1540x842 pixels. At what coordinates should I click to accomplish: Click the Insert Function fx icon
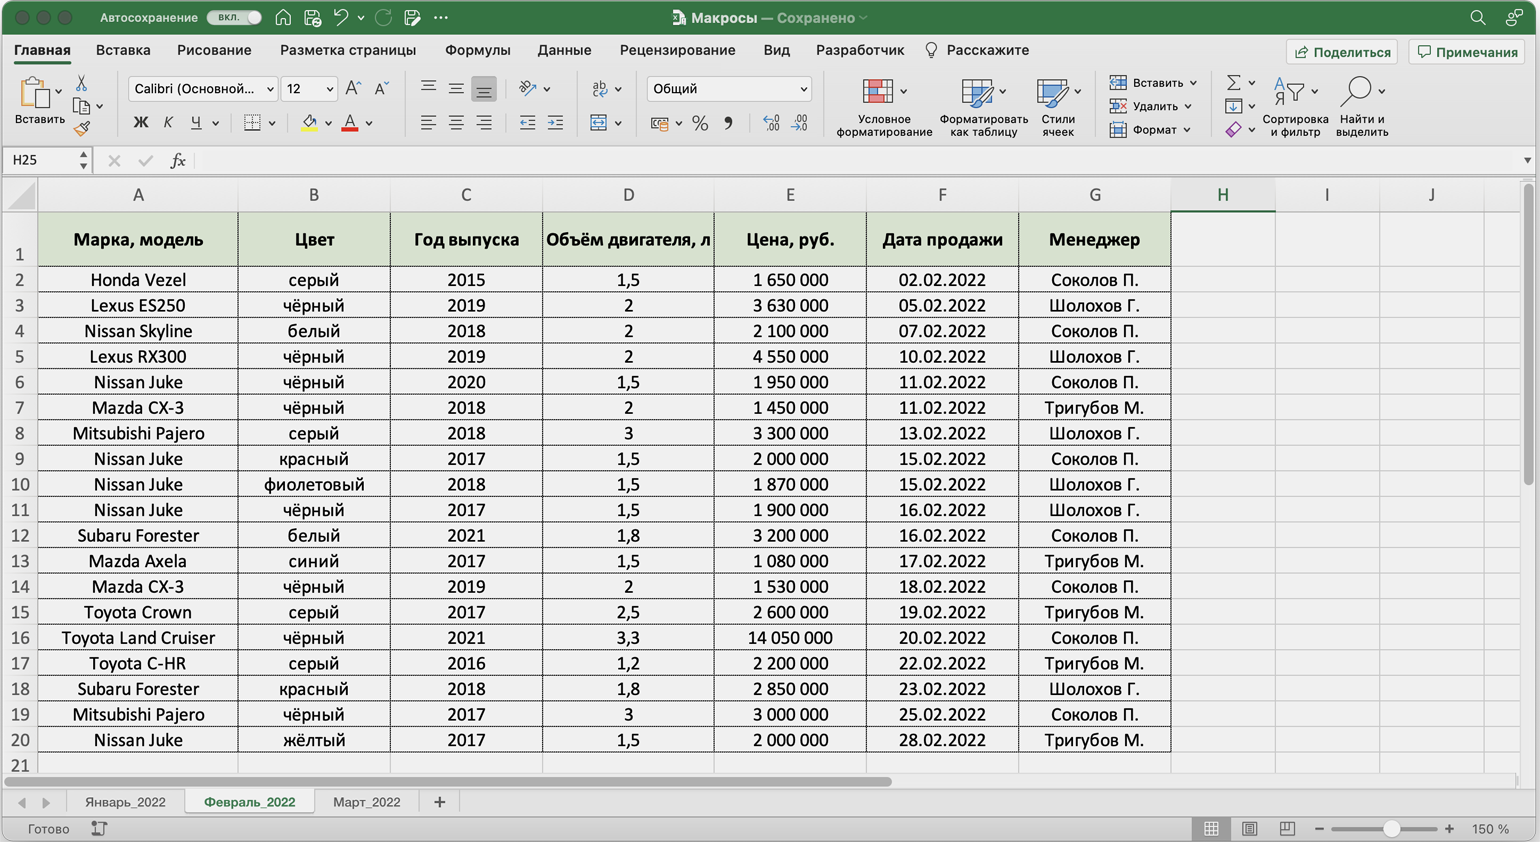[x=178, y=160]
